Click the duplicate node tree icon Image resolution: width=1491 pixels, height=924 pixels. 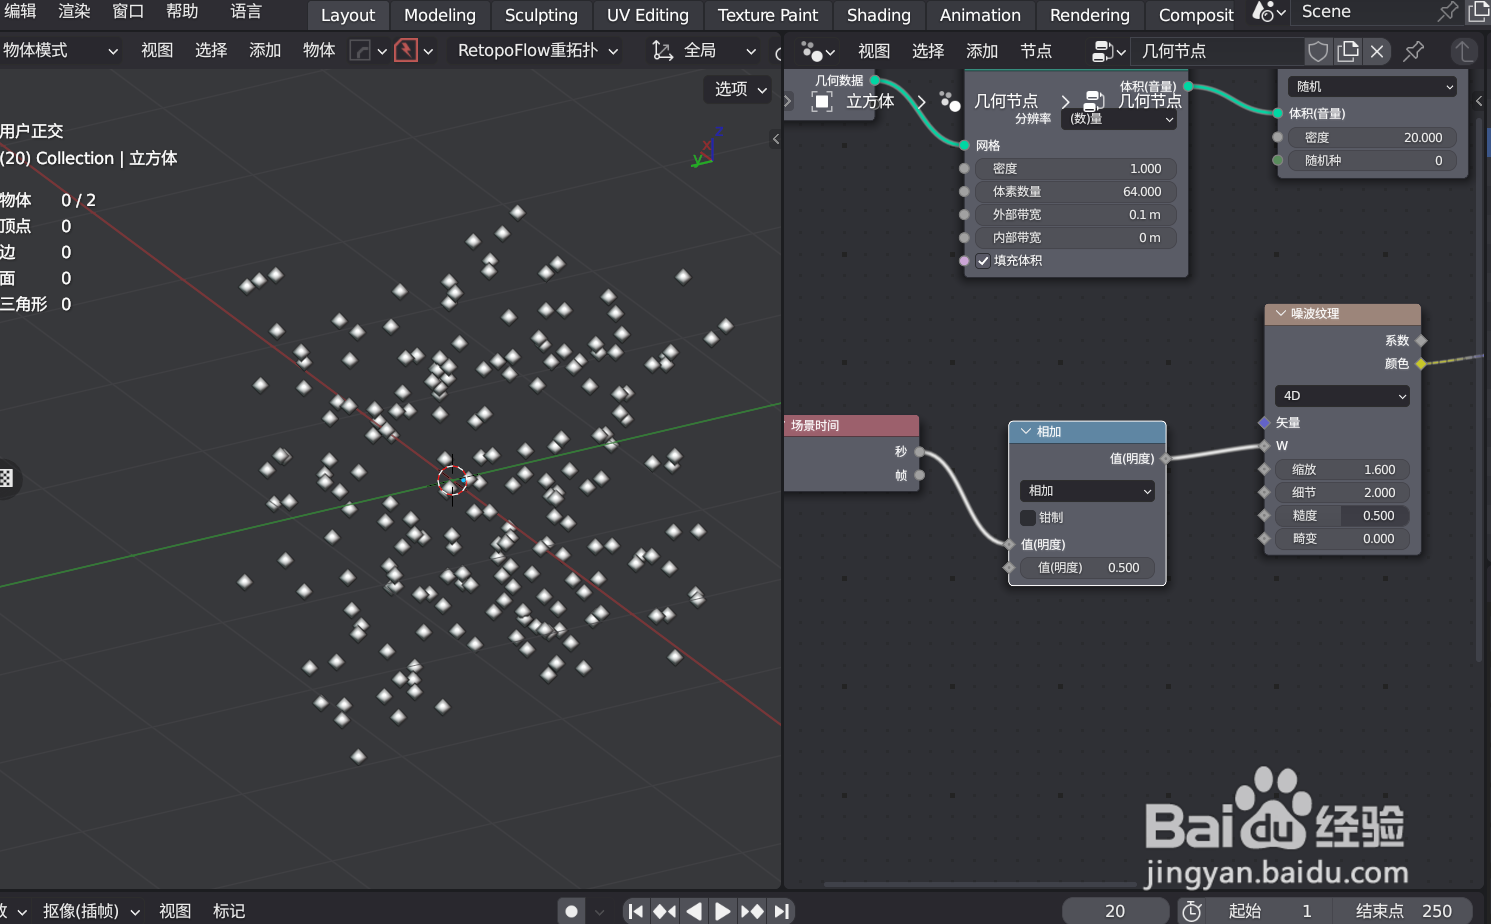(x=1348, y=51)
